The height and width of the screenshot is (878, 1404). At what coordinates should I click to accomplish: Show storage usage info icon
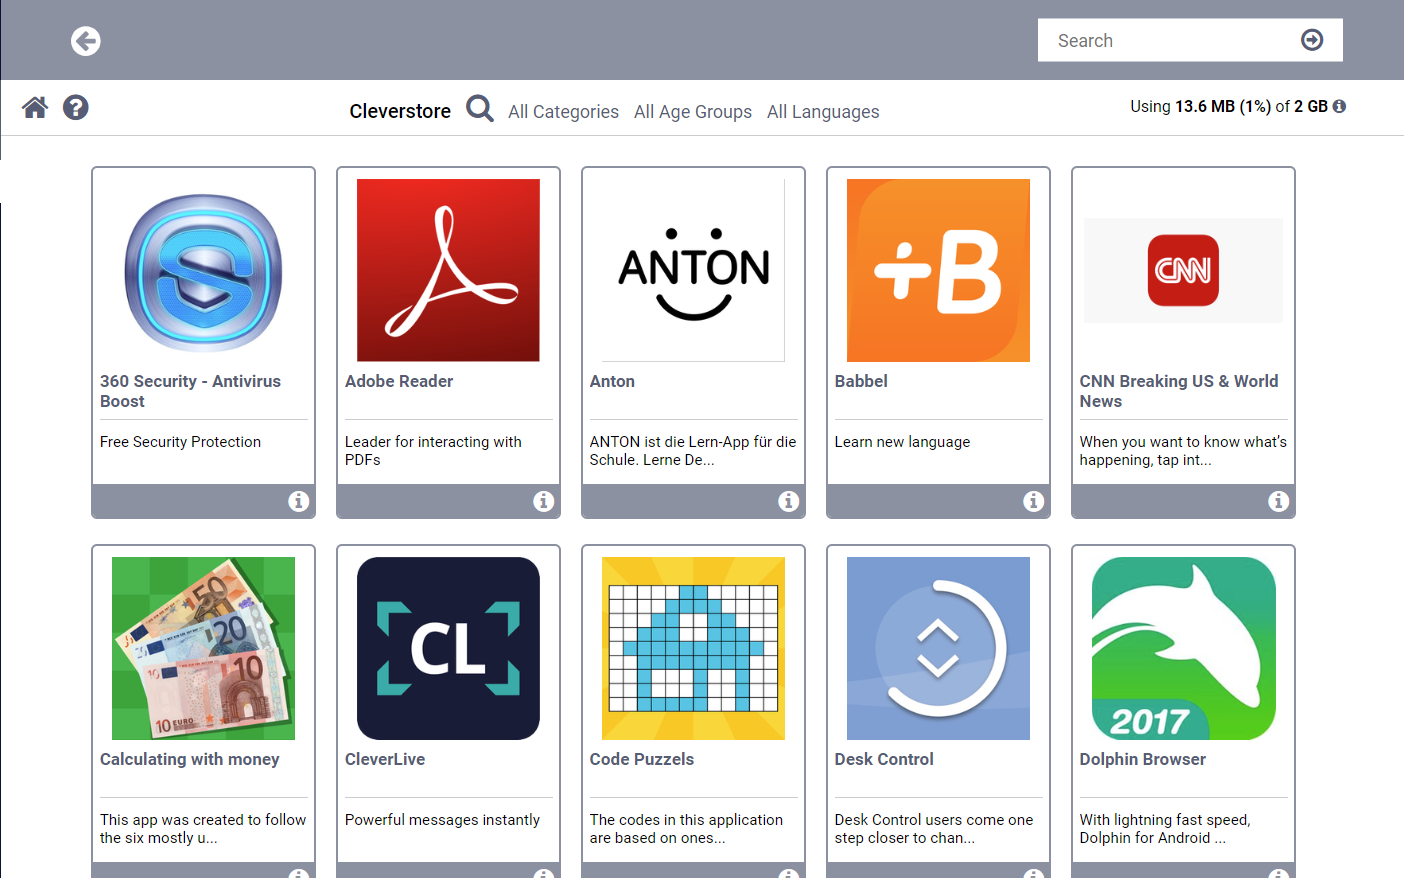(x=1339, y=106)
